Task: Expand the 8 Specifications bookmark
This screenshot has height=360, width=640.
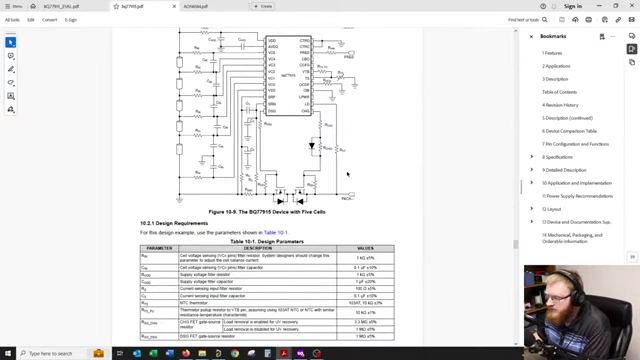Action: (x=531, y=157)
